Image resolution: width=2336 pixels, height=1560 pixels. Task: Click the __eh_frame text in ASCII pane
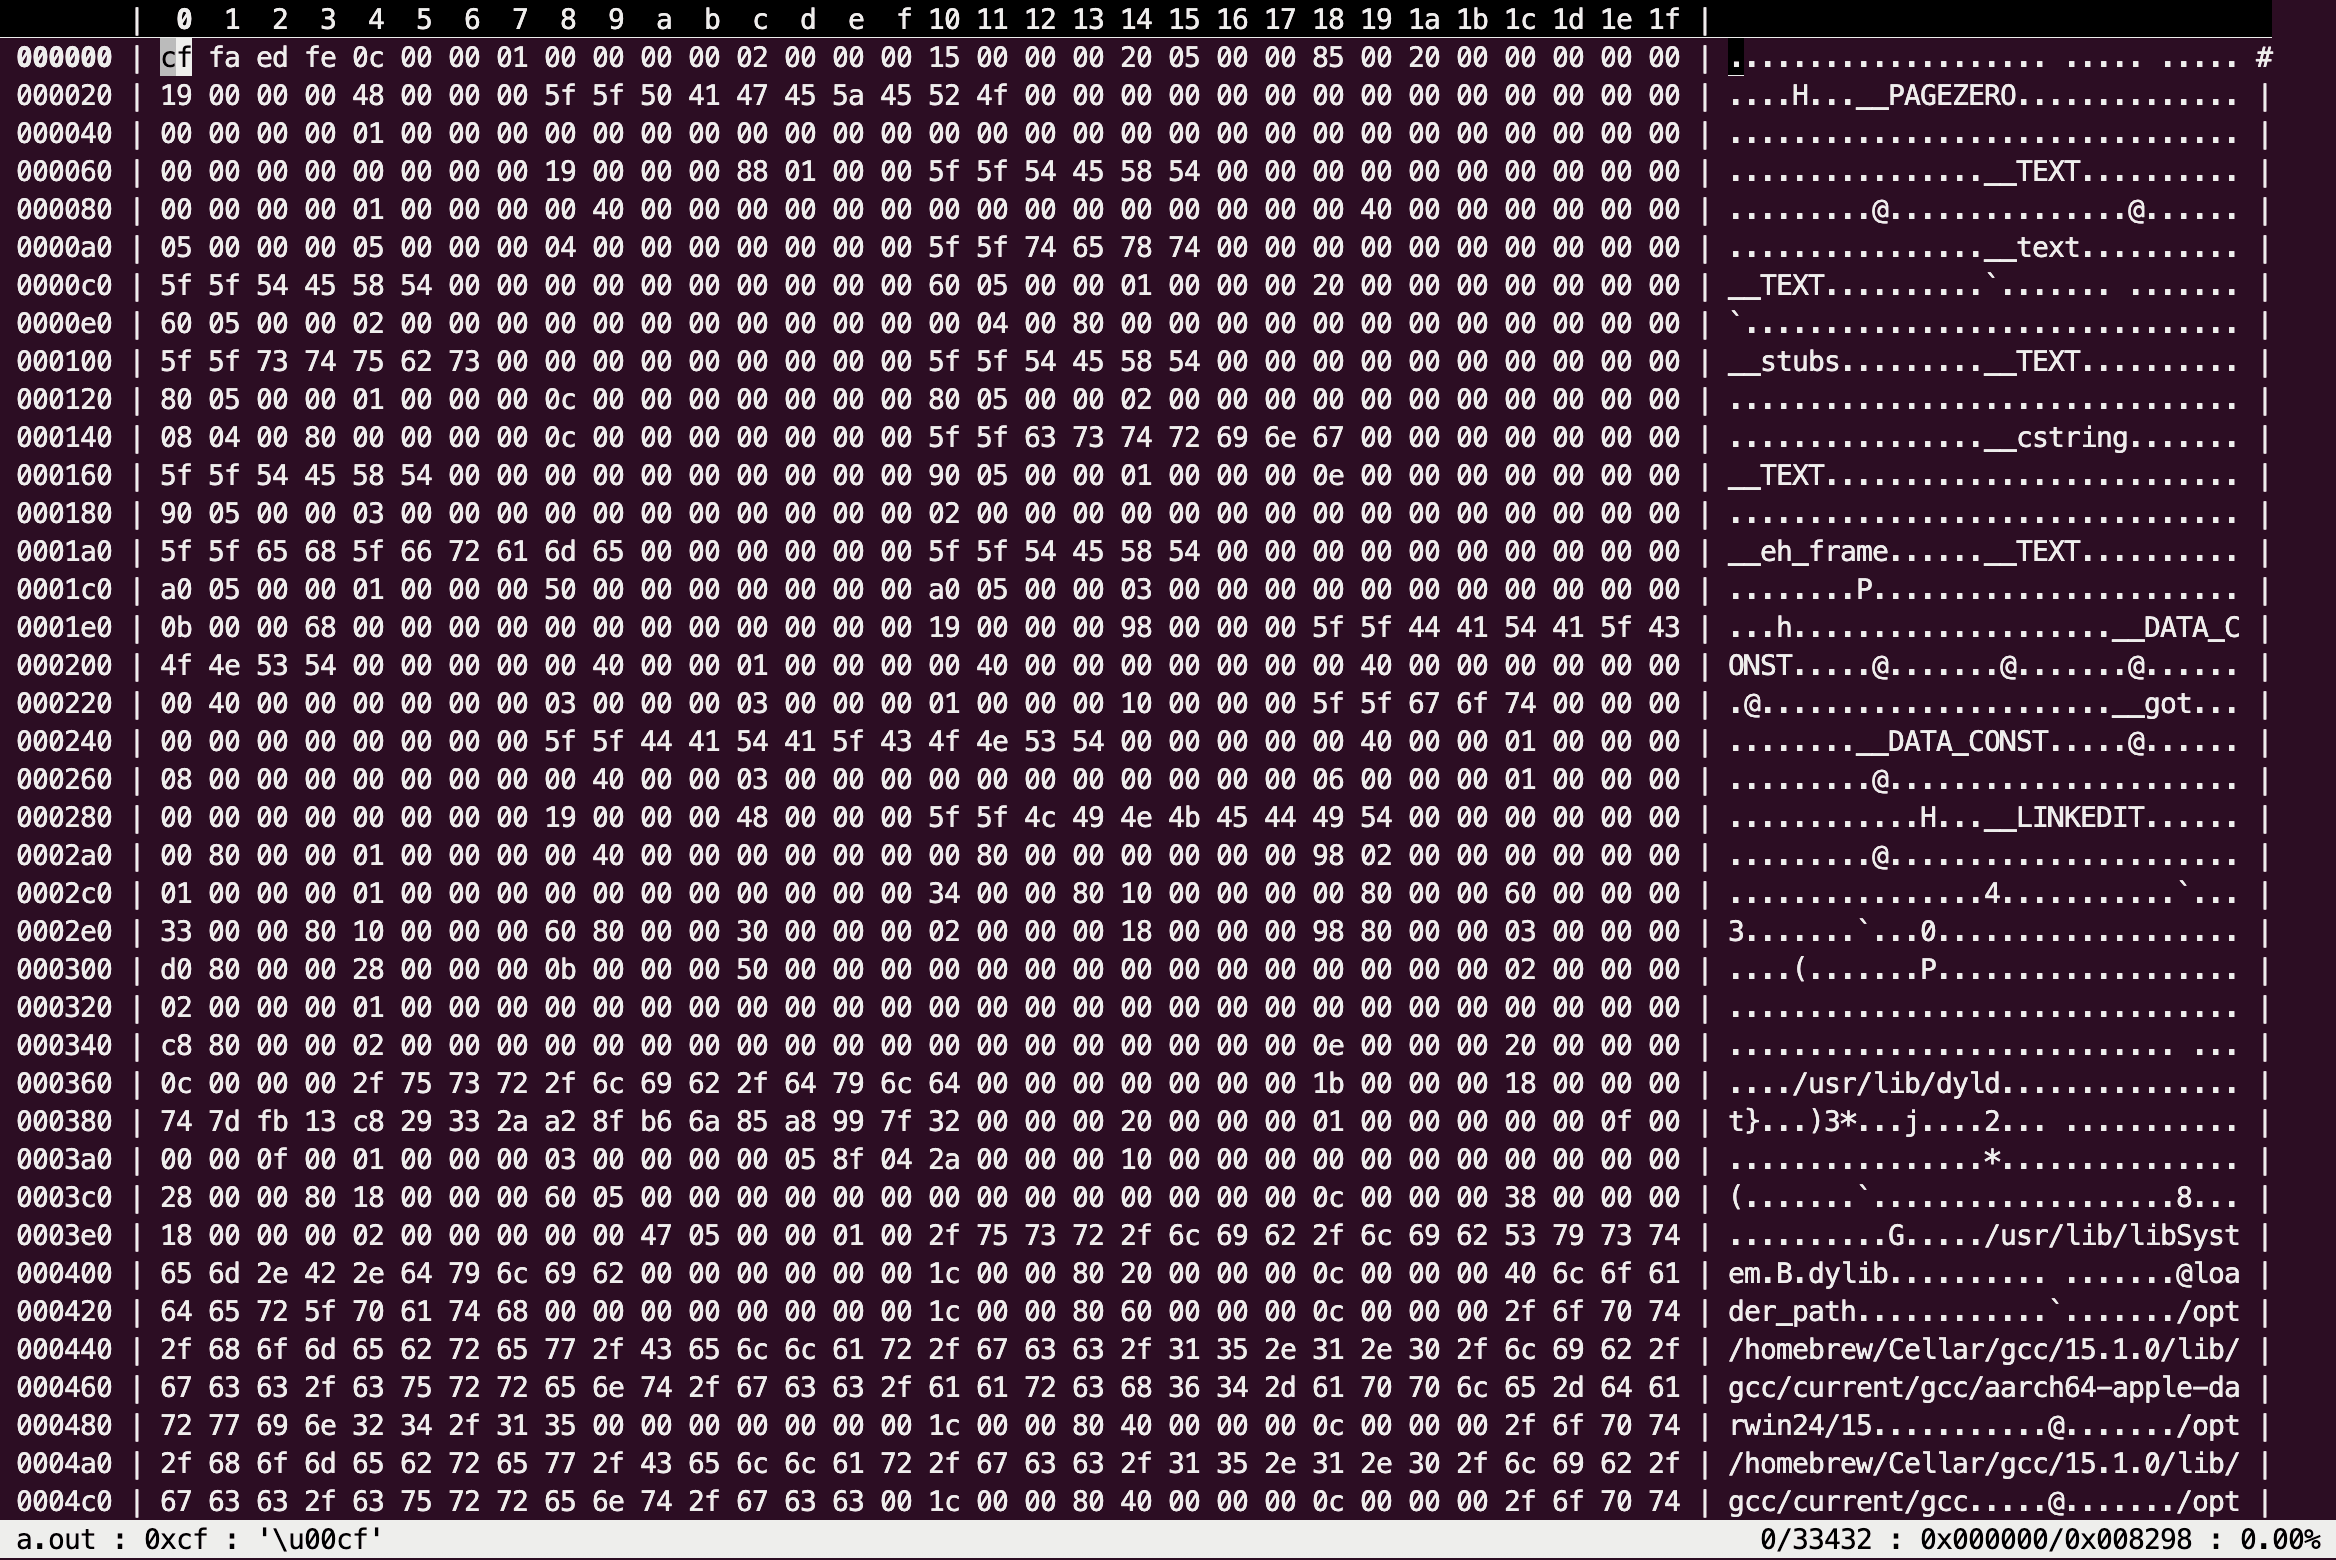[1808, 552]
